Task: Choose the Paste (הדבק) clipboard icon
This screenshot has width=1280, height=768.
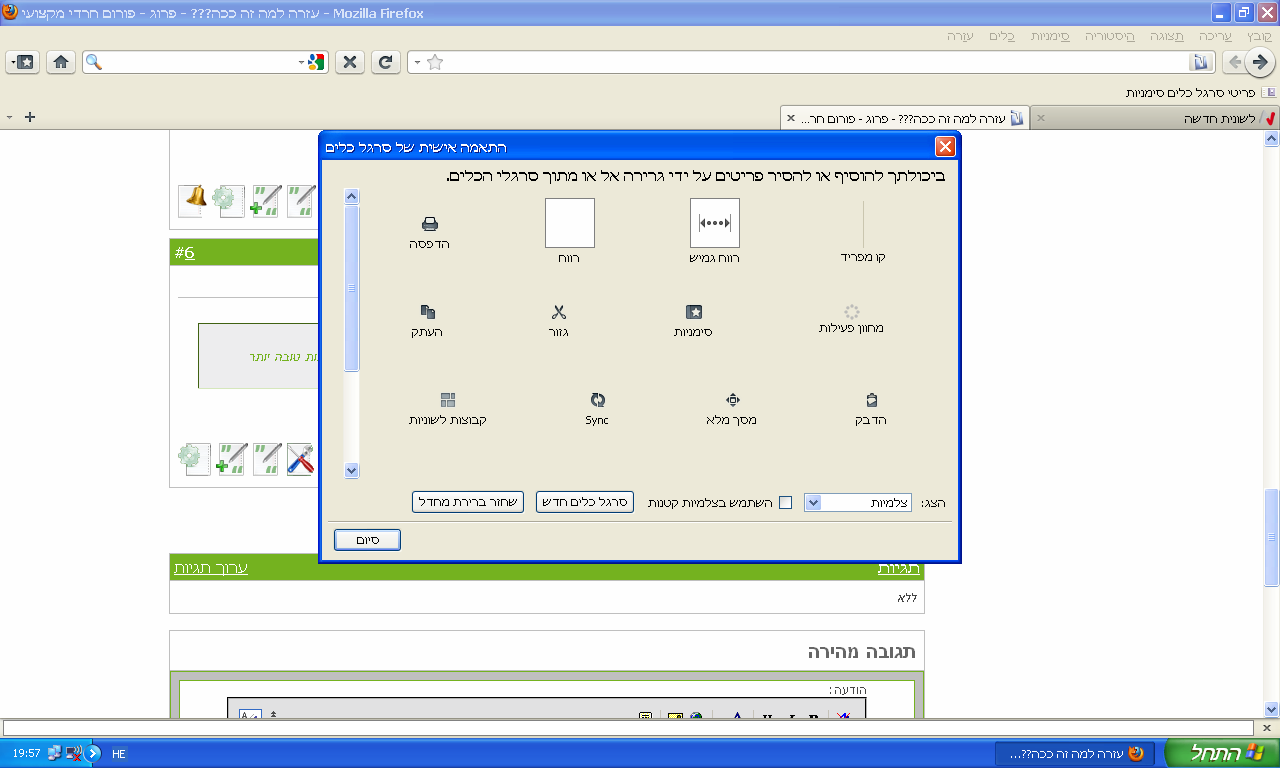Action: [872, 399]
